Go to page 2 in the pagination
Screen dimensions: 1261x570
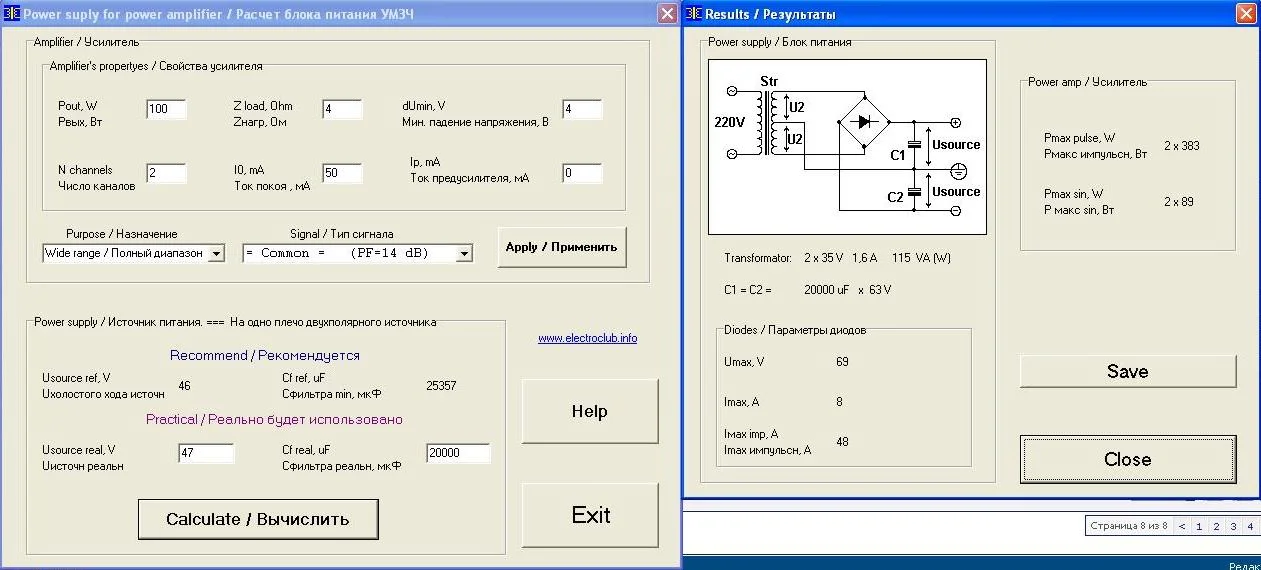coord(1215,526)
